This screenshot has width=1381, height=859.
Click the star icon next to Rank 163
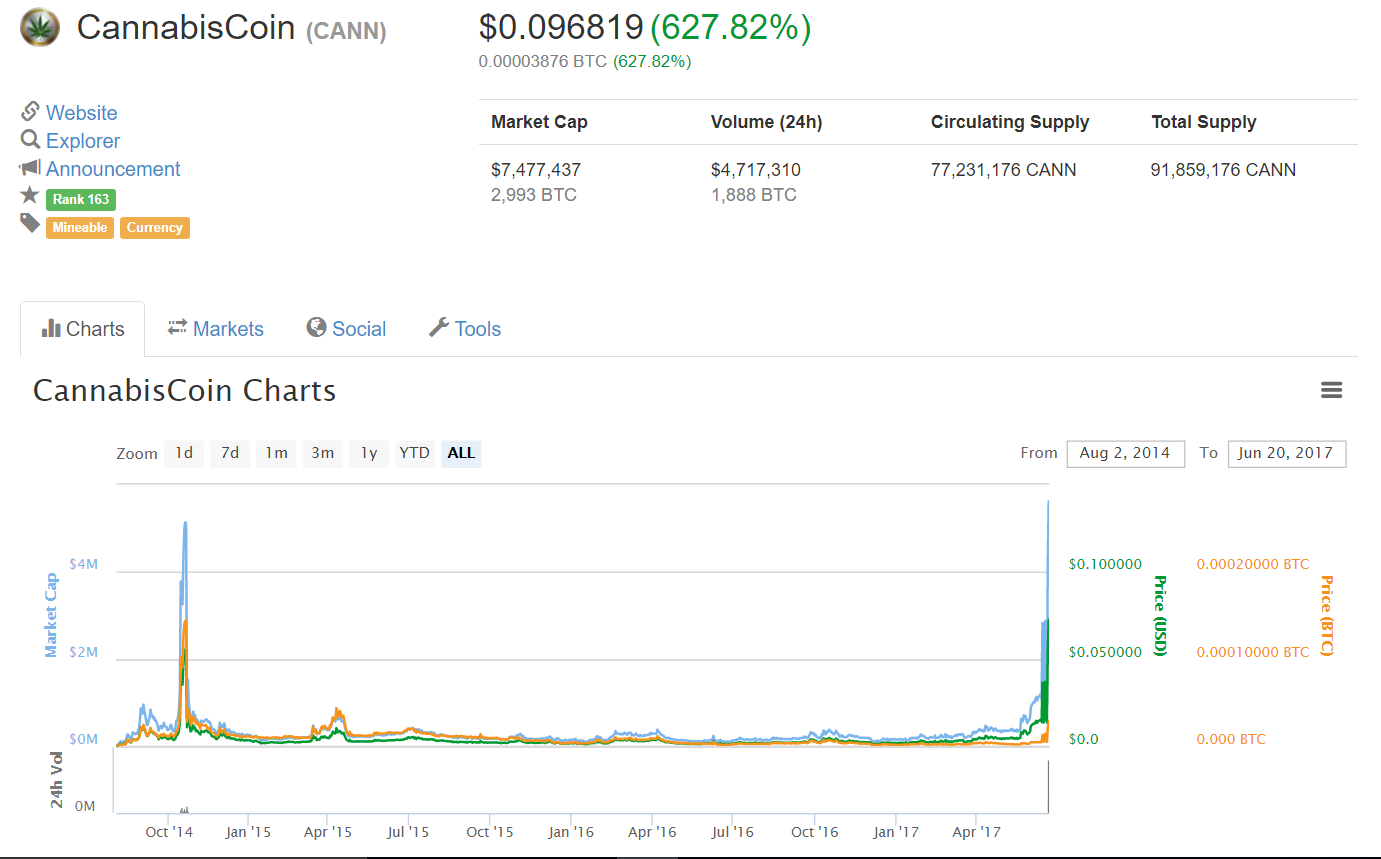coord(30,196)
